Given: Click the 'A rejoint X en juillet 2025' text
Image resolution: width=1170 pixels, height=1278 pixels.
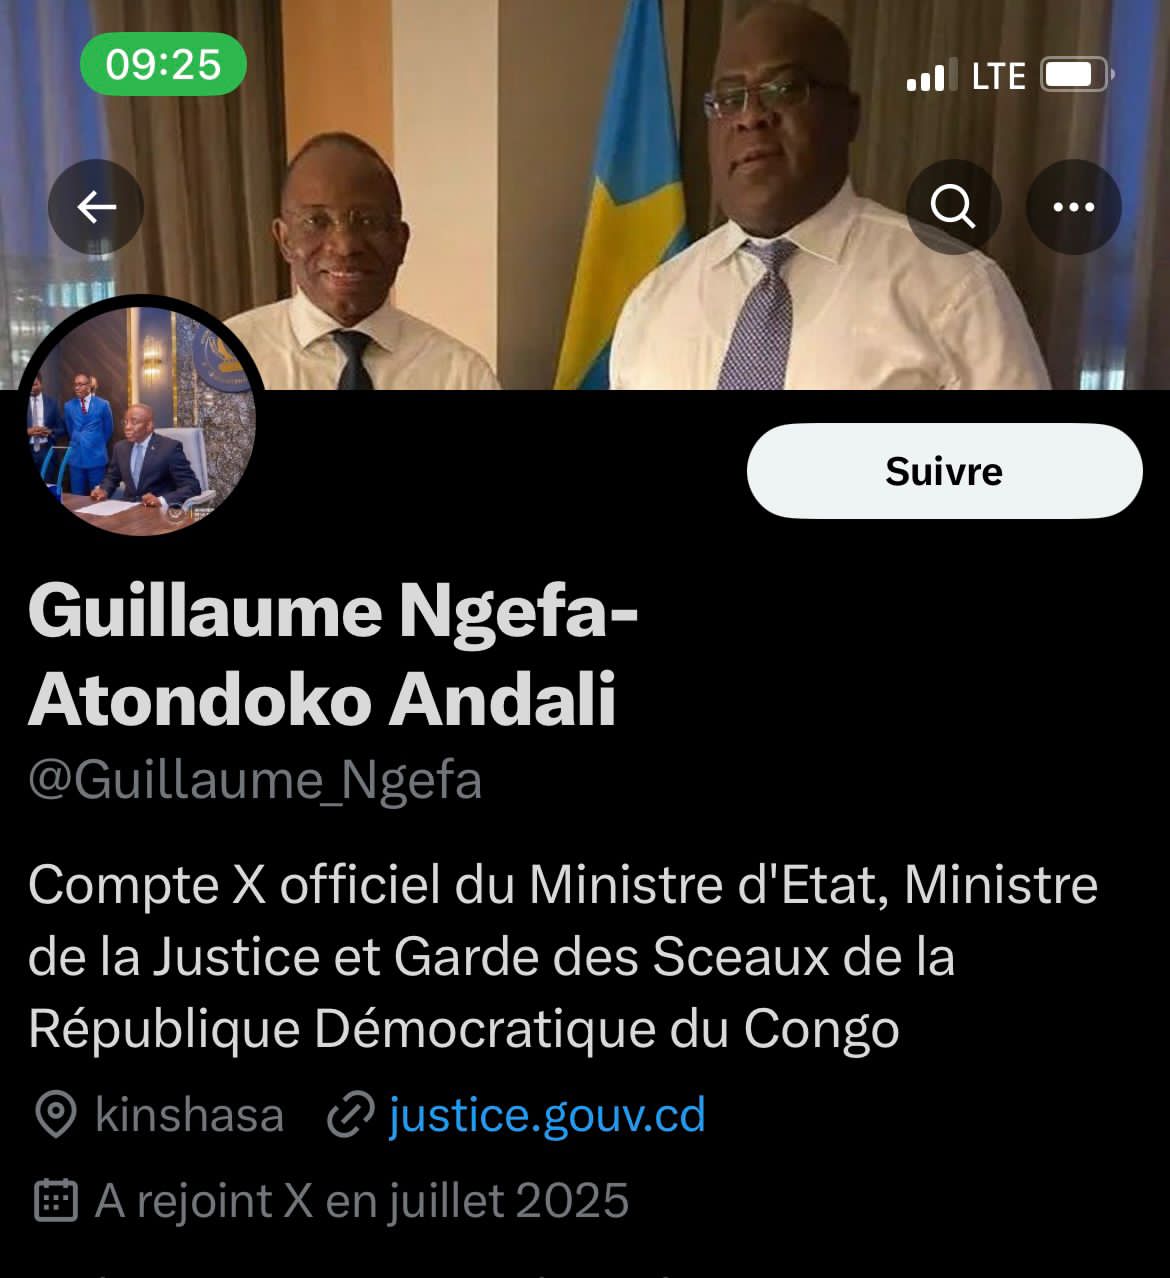Looking at the screenshot, I should tap(362, 1201).
